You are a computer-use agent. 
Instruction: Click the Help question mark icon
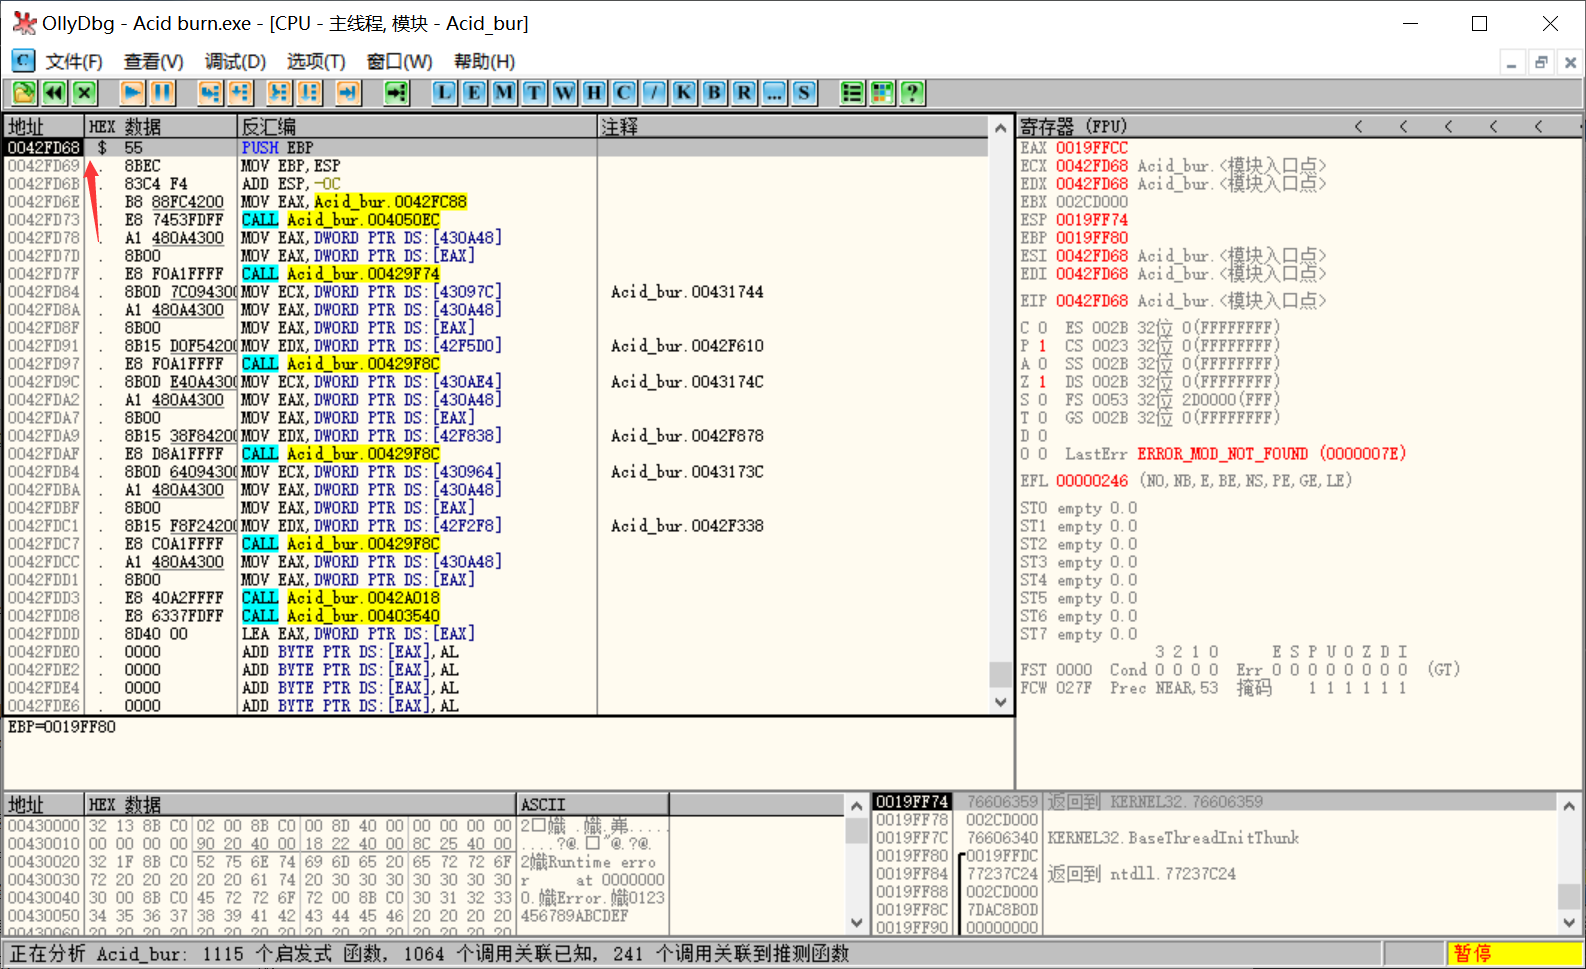(x=912, y=93)
